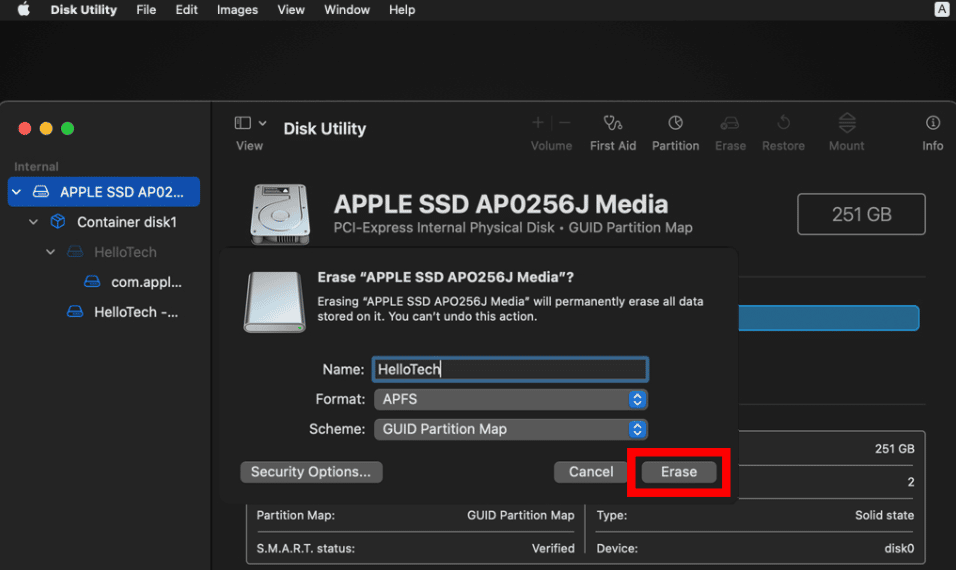
Task: Select the com.appl... snapshot entry
Action: (146, 282)
